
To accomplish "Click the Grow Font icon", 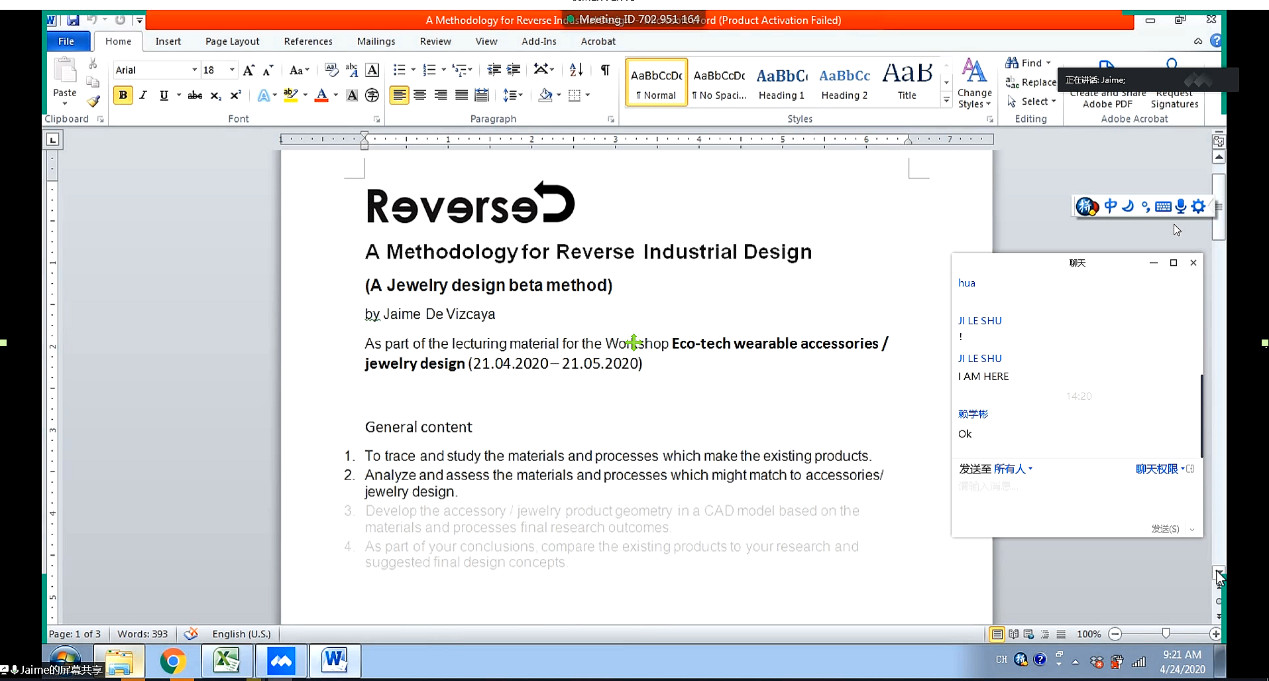I will (249, 70).
